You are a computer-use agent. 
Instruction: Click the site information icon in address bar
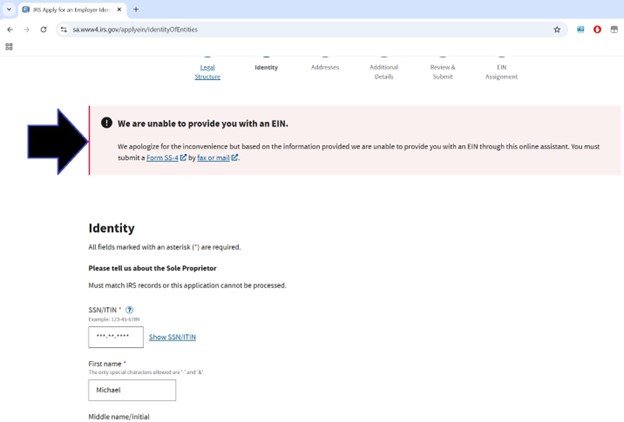point(64,29)
